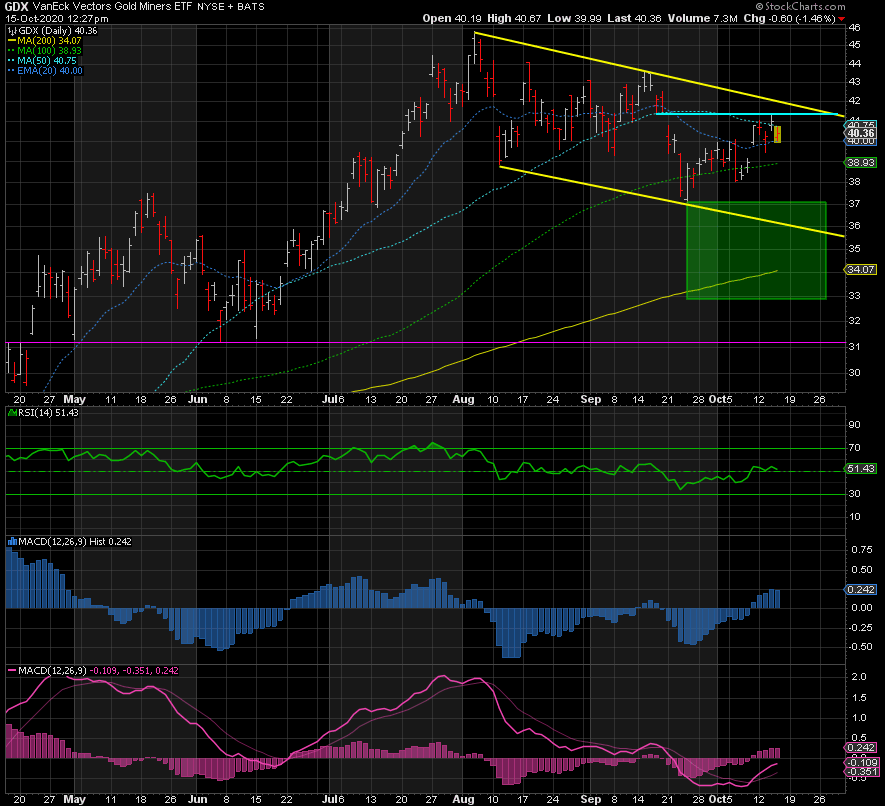Click the High 40.67 value
This screenshot has width=885, height=806.
514,19
